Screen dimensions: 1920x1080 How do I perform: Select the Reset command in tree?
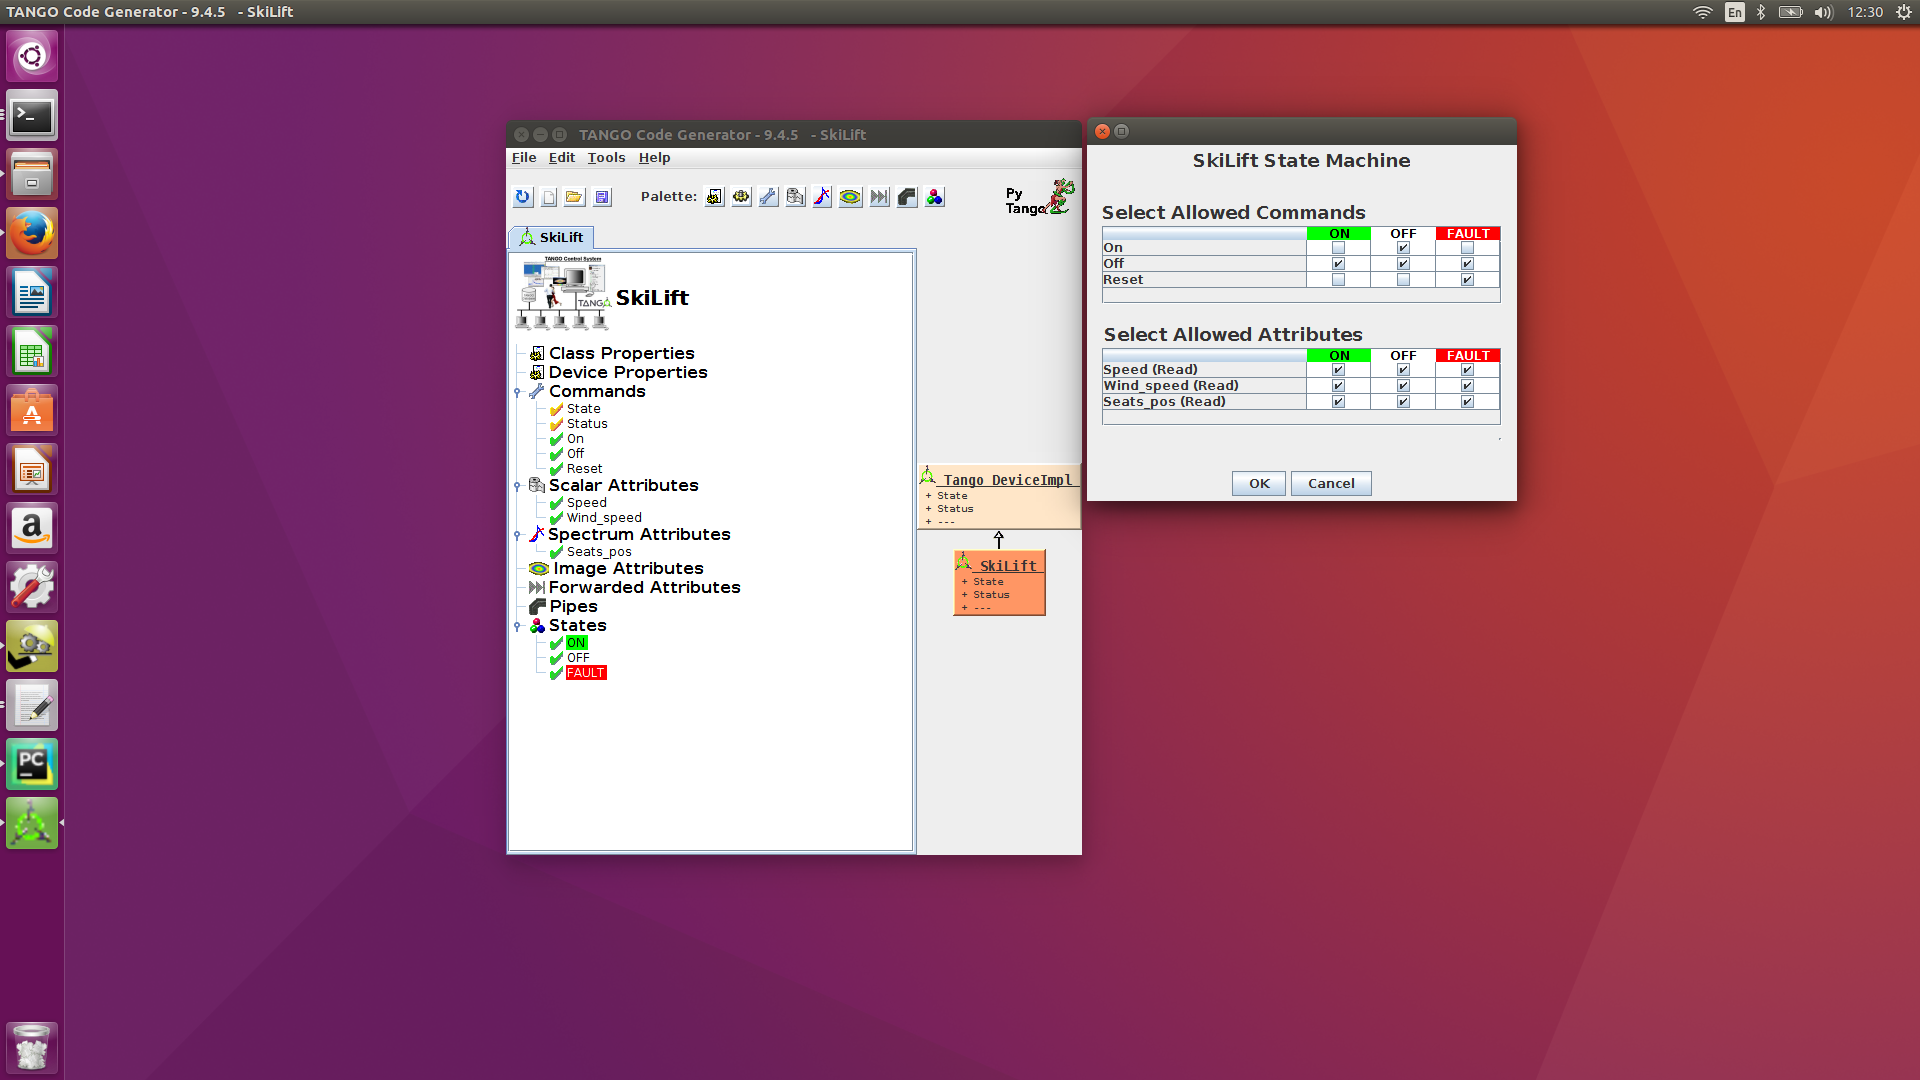pyautogui.click(x=584, y=468)
